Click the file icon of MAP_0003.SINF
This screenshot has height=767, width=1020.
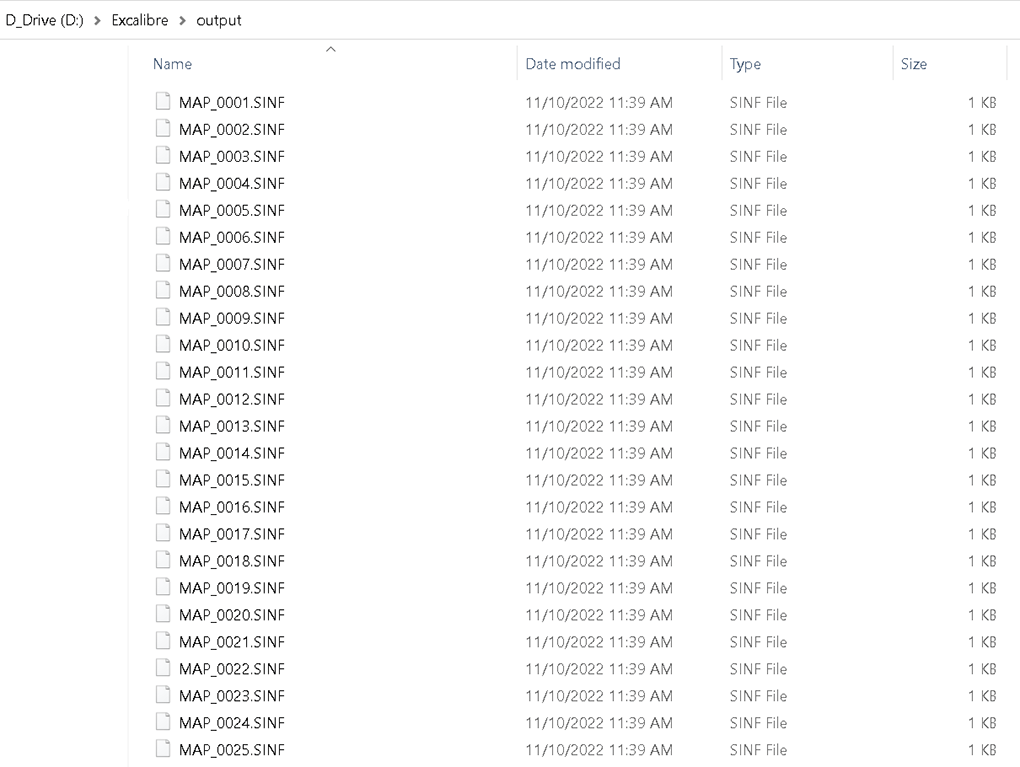coord(163,155)
